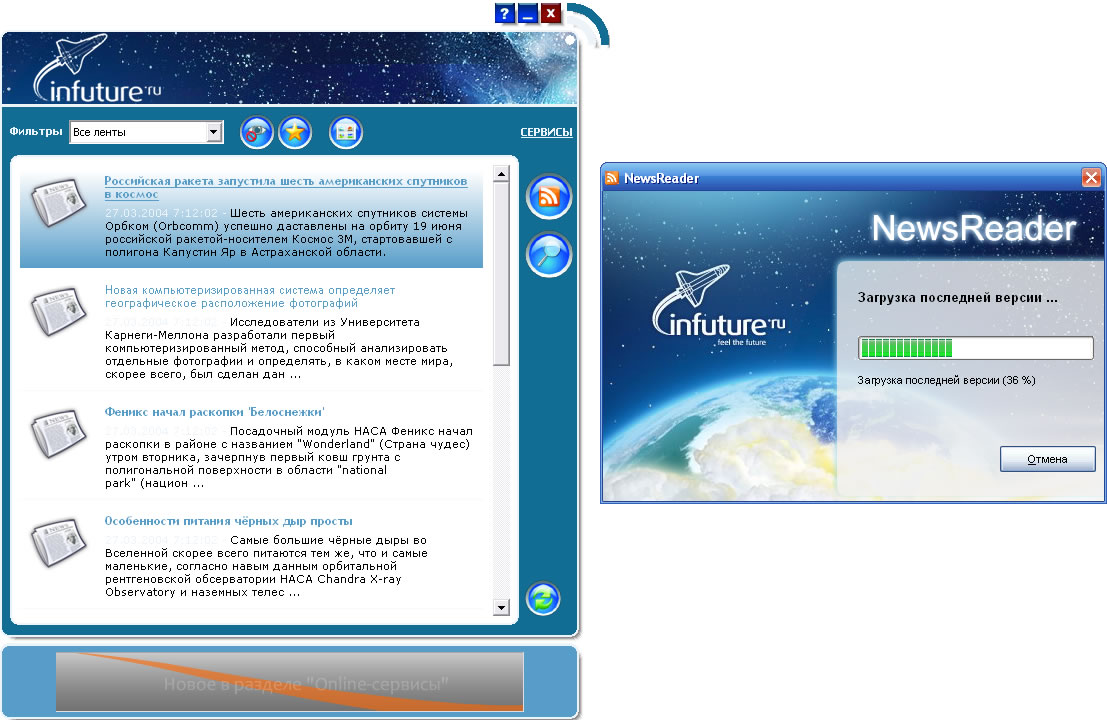1107x720 pixels.
Task: Close the NewsReader dialog window
Action: (x=1091, y=178)
